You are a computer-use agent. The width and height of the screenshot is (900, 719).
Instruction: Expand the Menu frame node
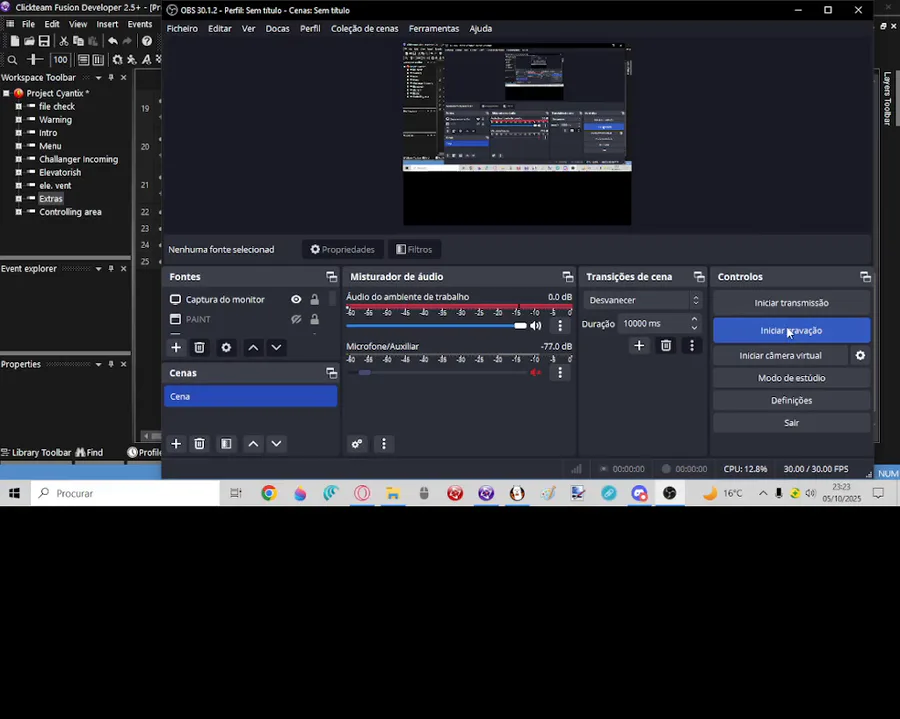pos(18,146)
